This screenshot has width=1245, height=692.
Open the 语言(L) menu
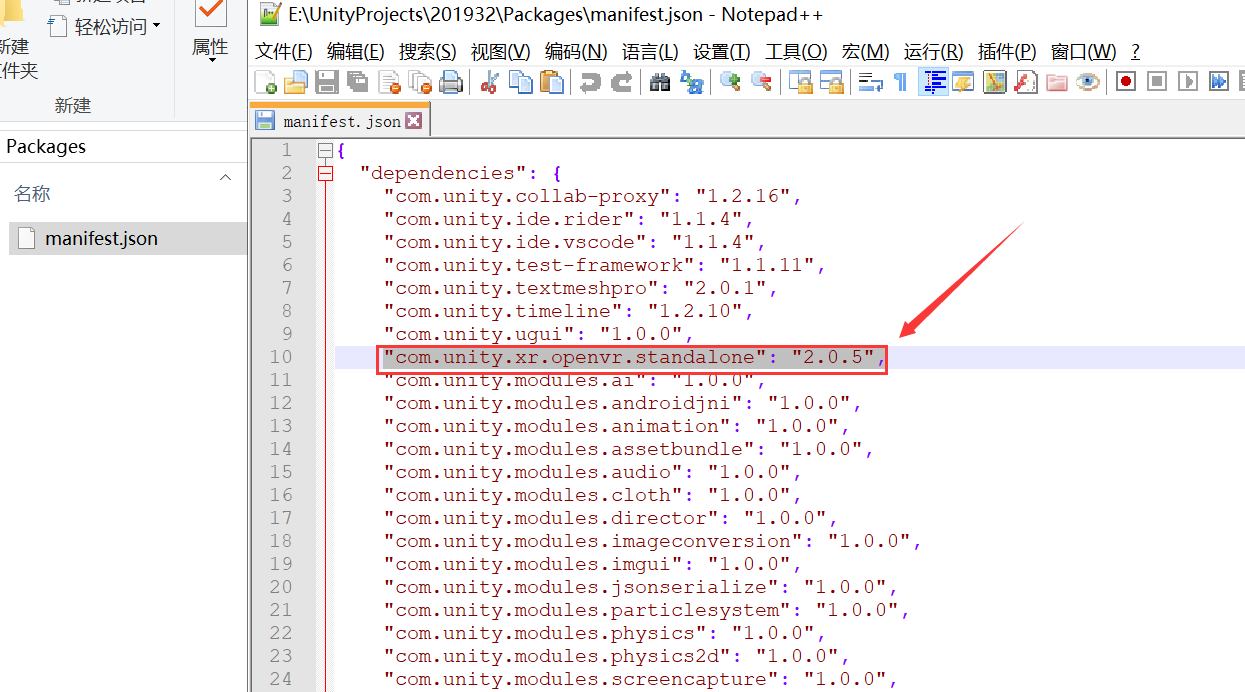pyautogui.click(x=650, y=51)
